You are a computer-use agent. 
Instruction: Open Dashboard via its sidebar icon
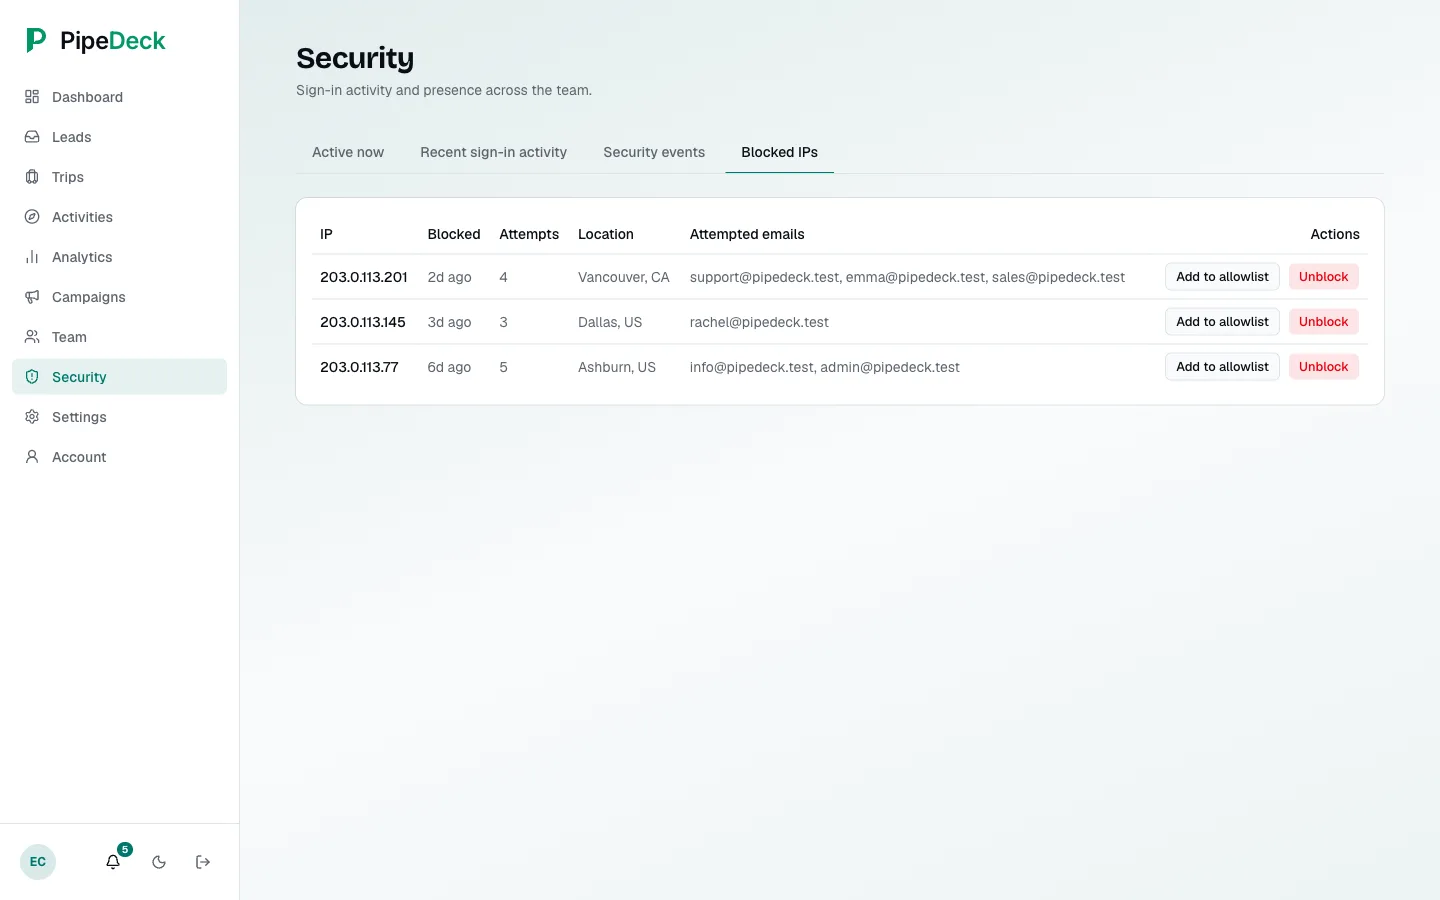click(x=32, y=97)
